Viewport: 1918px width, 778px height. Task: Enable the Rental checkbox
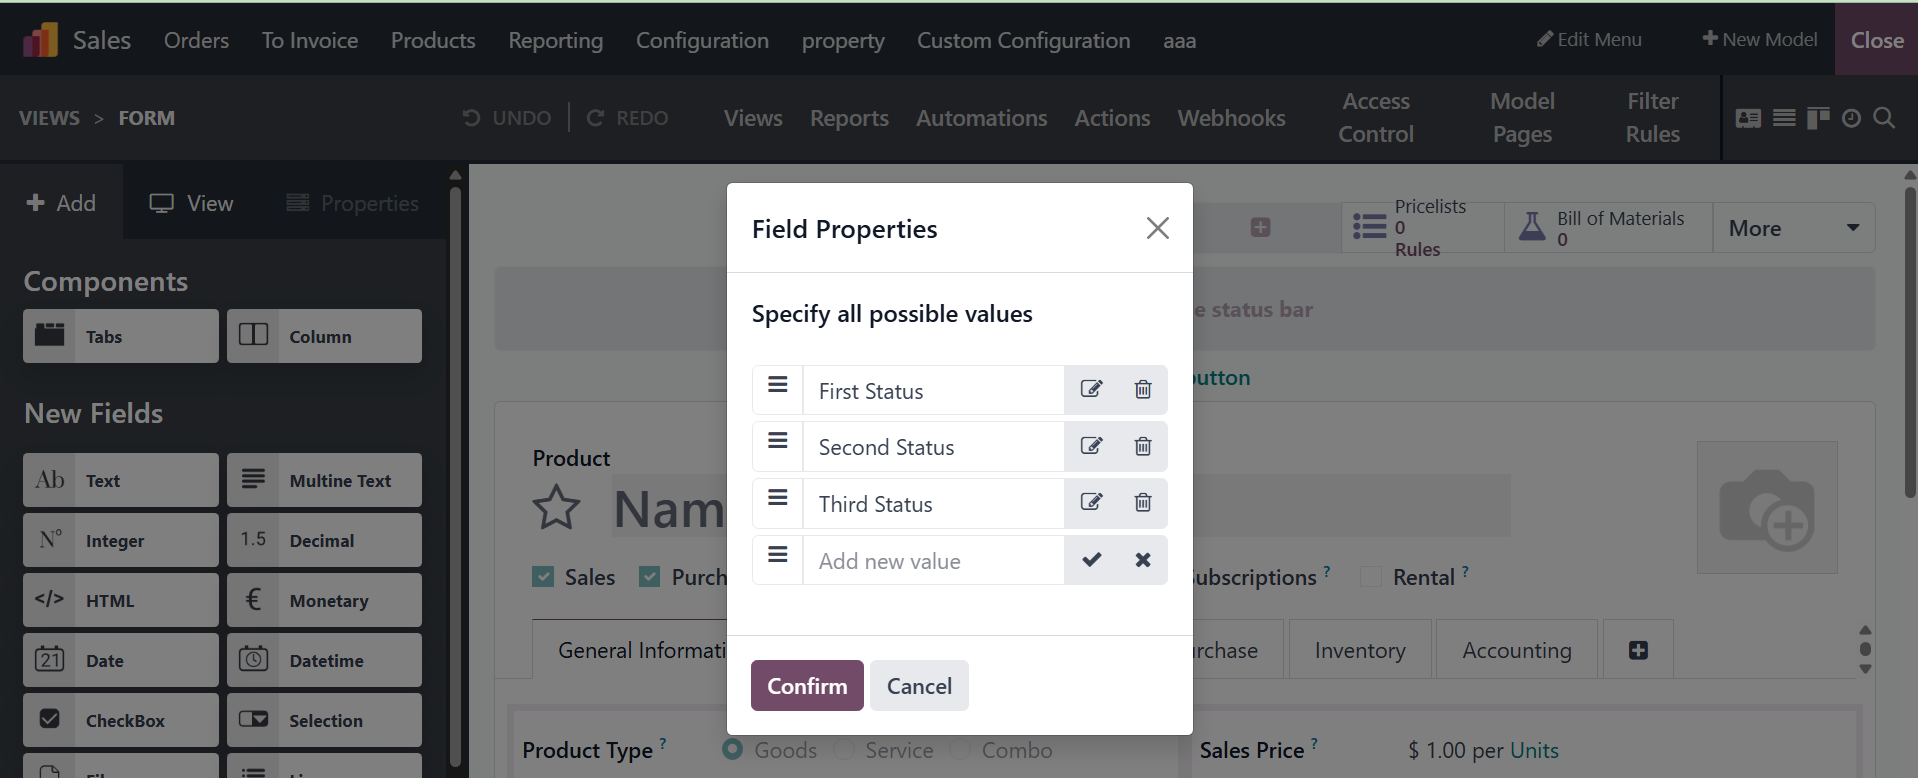click(x=1371, y=577)
